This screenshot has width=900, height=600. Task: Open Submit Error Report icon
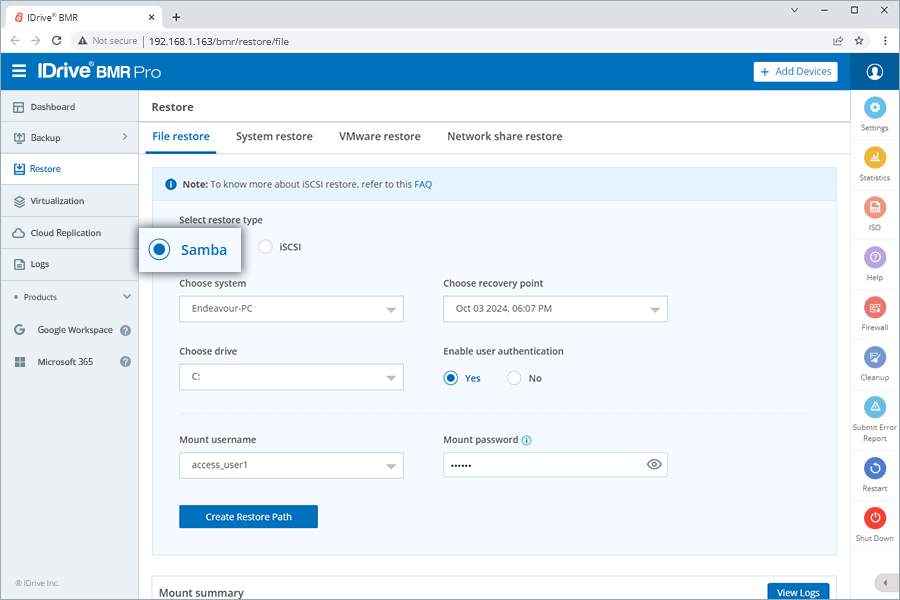[x=874, y=408]
